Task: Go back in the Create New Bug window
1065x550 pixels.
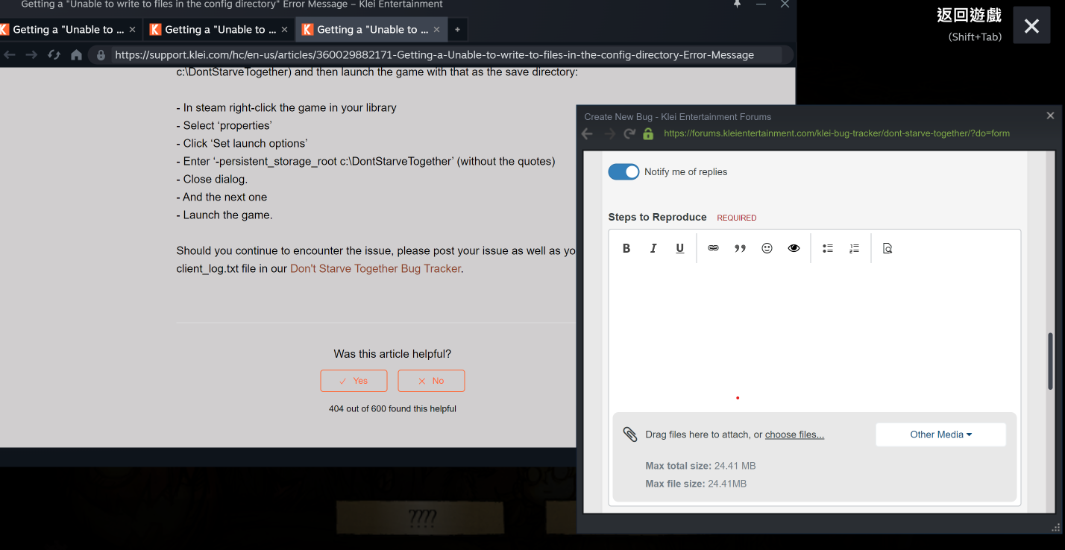Action: (x=588, y=134)
